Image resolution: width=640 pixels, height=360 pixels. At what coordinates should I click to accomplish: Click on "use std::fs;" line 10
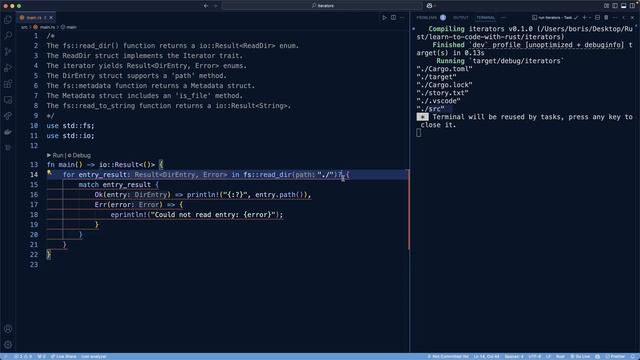click(70, 126)
